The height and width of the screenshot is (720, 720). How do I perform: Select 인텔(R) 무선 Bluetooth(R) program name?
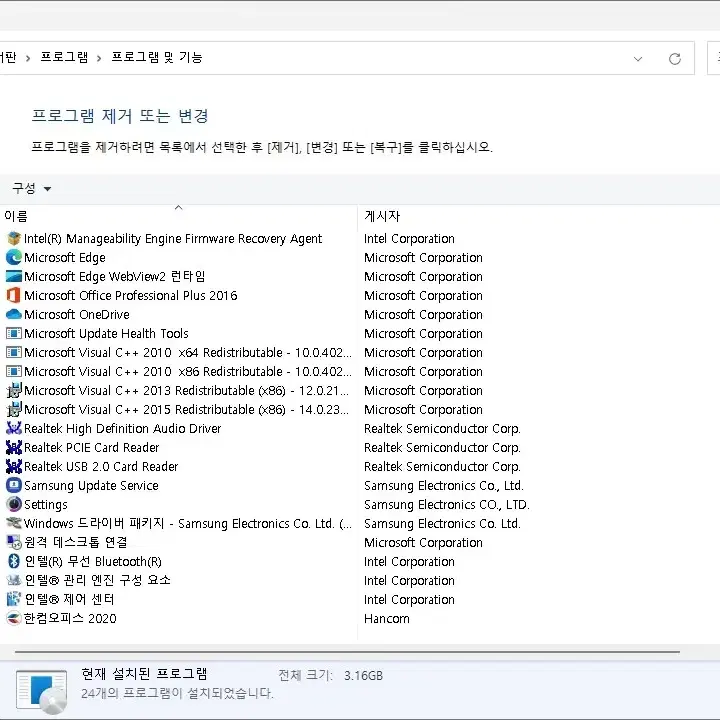93,562
